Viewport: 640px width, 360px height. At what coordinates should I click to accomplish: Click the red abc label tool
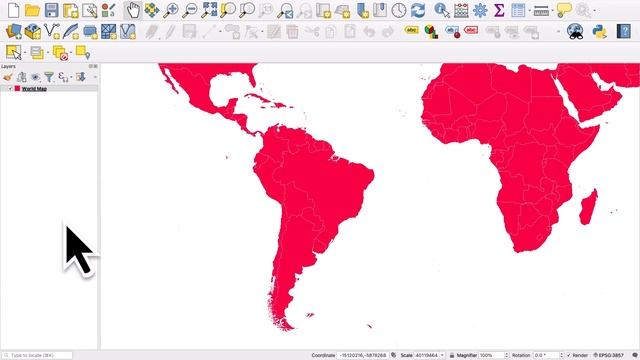point(471,30)
